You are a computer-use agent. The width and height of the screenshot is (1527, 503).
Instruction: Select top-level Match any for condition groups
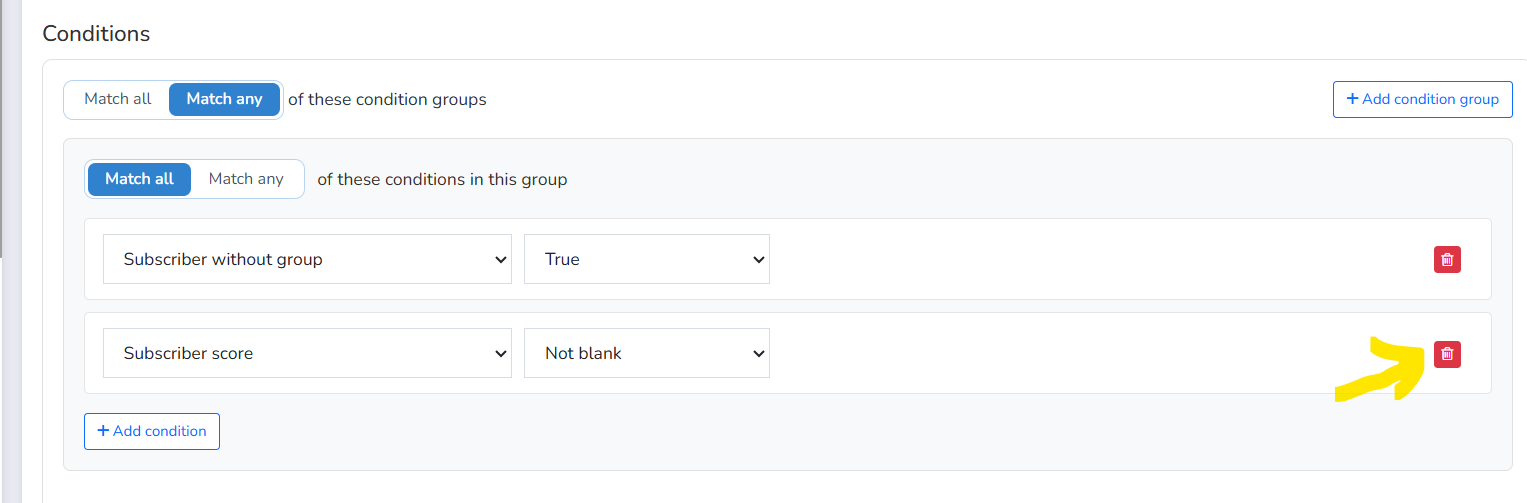click(224, 99)
